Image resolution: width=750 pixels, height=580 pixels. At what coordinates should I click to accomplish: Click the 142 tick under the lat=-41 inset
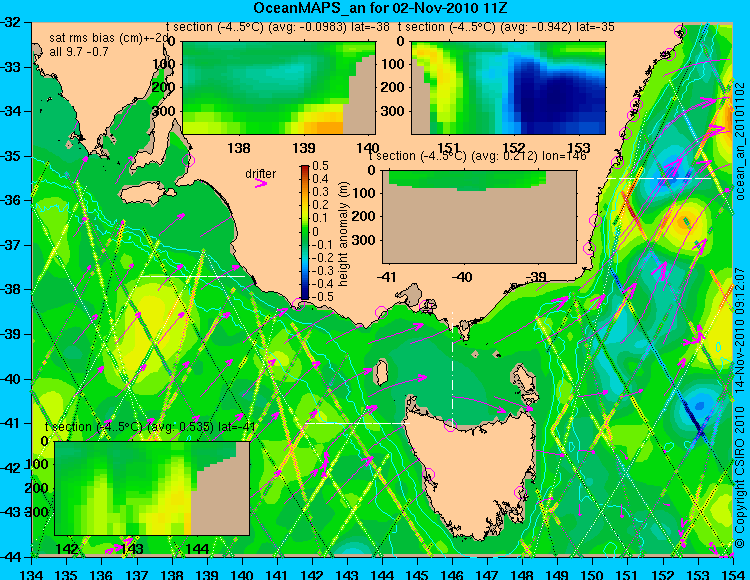coord(66,549)
